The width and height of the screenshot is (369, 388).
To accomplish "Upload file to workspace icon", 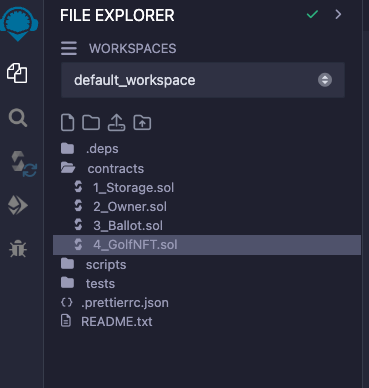I will click(116, 122).
